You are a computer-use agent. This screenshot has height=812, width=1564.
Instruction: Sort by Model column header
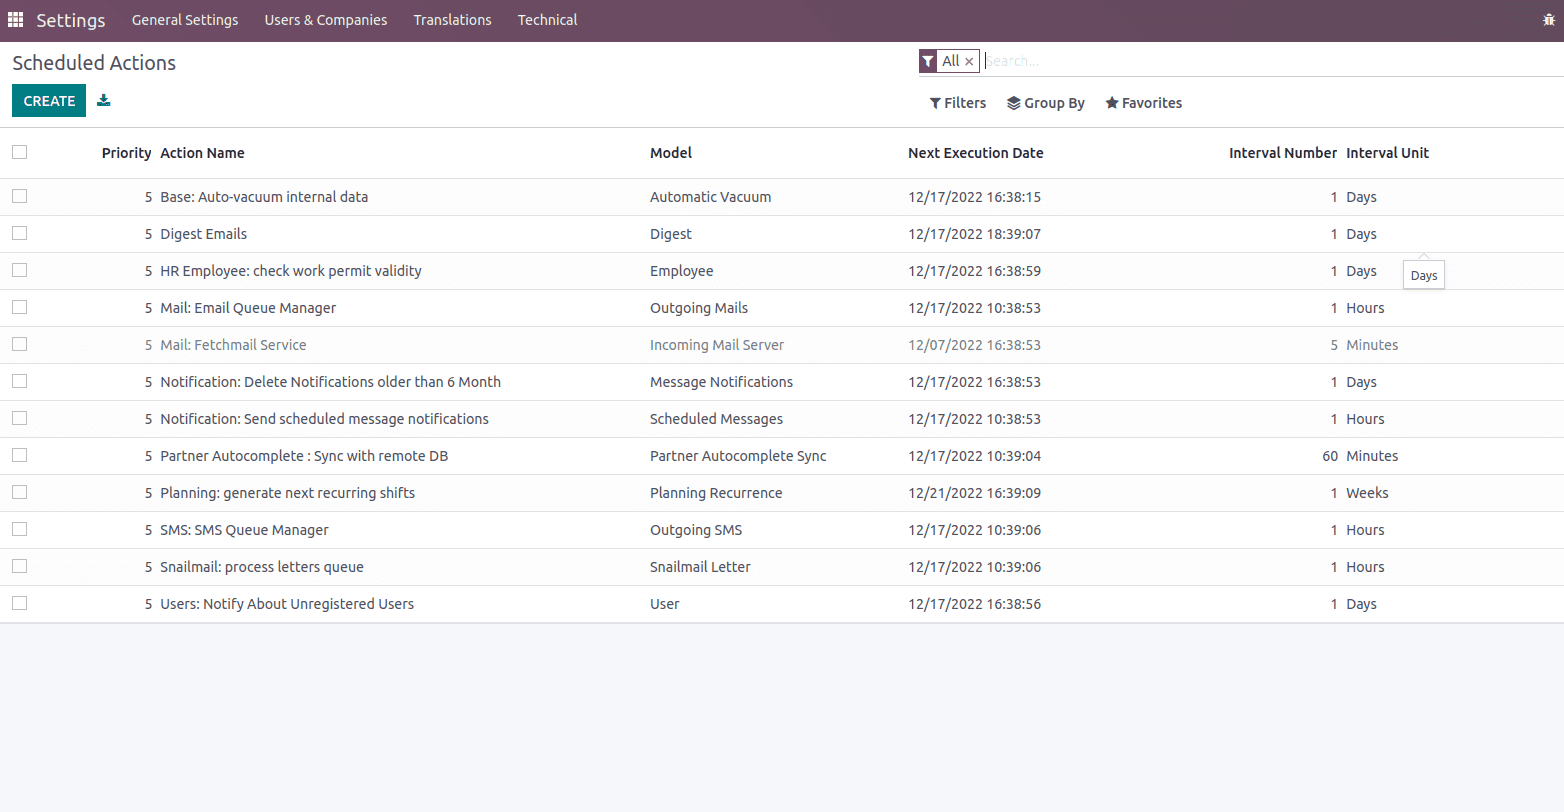tap(671, 153)
